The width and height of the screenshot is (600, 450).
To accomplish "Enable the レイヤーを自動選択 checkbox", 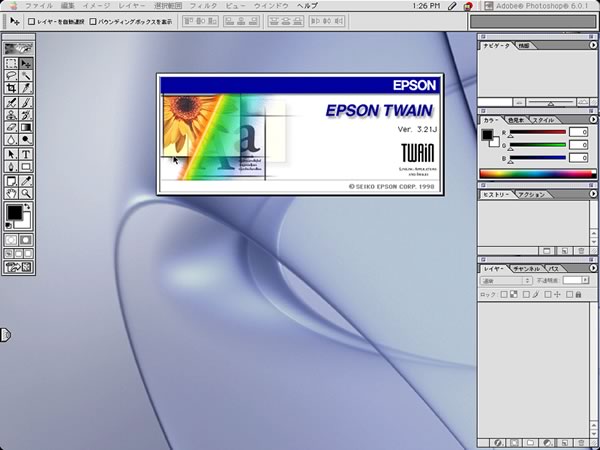I will coord(31,21).
